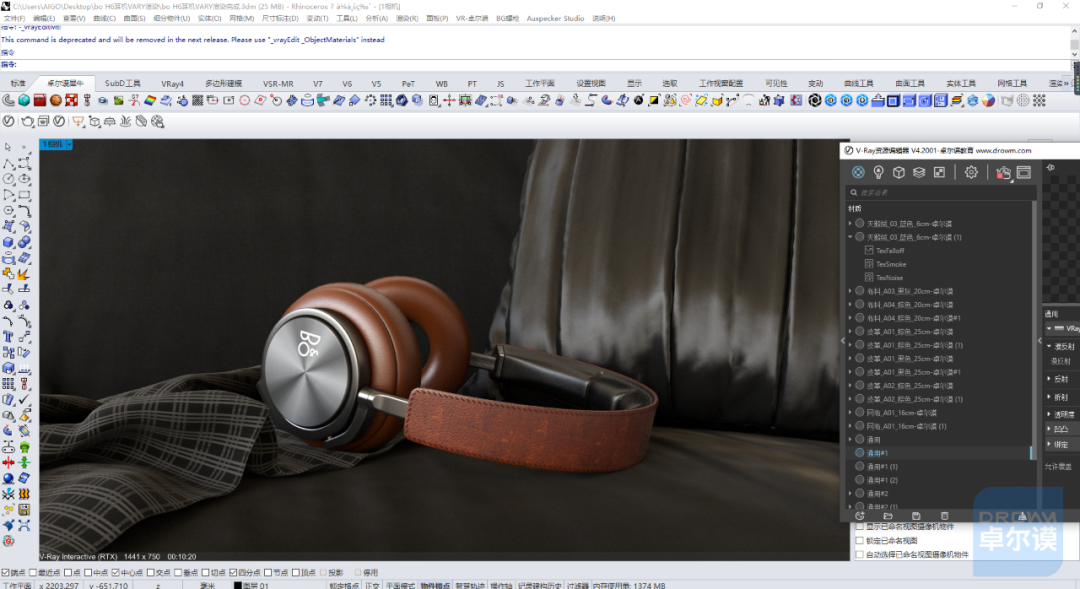Import asset file using the folder icon

(889, 516)
